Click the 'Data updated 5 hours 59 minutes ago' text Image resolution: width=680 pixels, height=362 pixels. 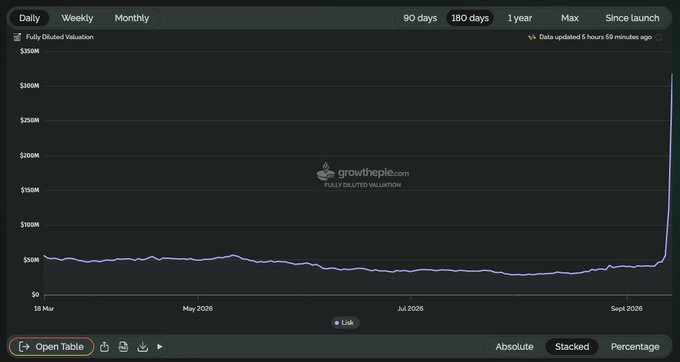[595, 37]
